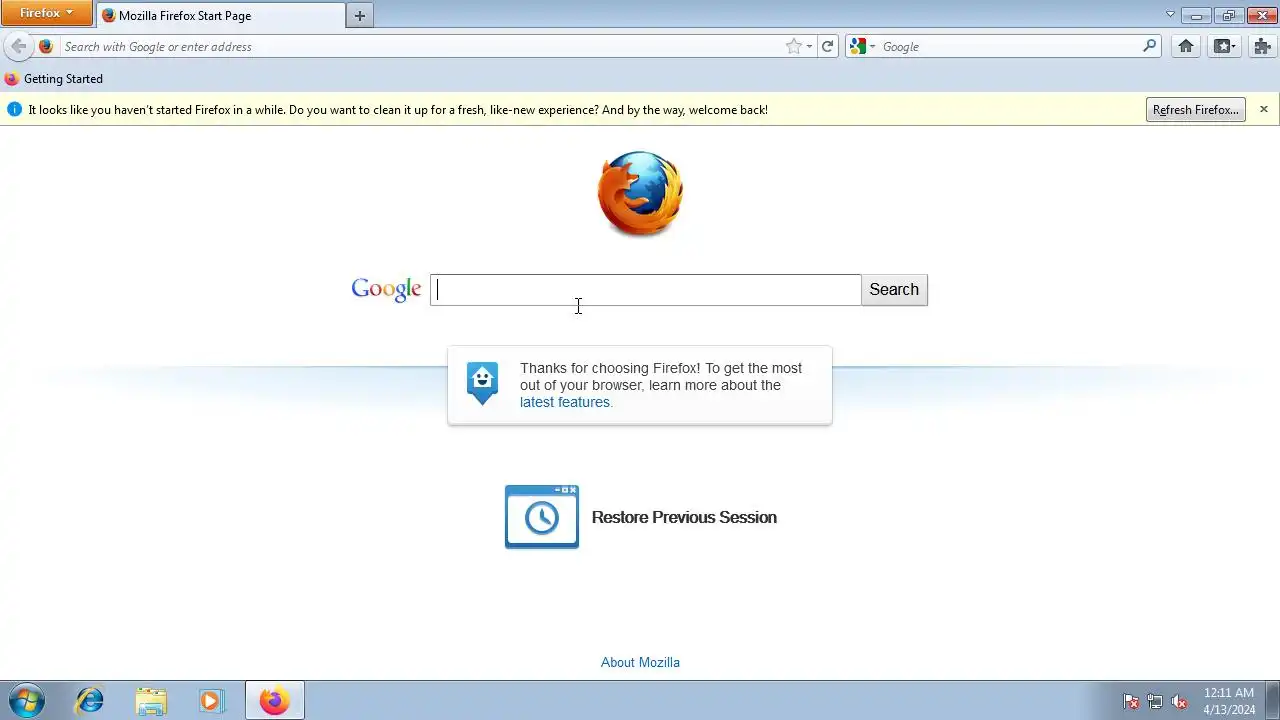Click the Action Center flag tray icon

point(1131,702)
